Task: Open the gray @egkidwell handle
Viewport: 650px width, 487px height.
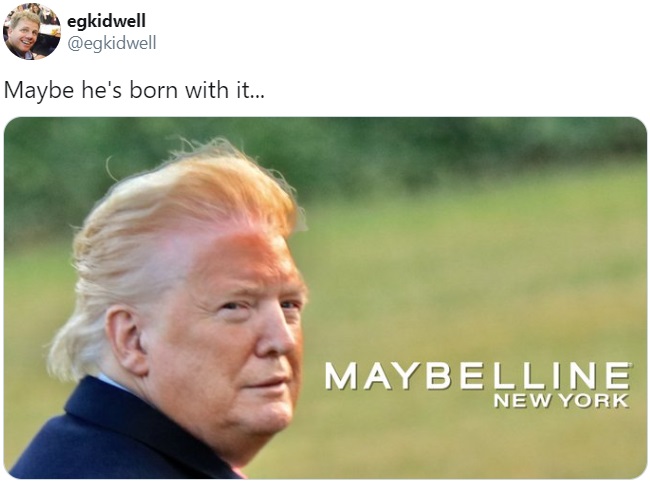Action: [112, 43]
